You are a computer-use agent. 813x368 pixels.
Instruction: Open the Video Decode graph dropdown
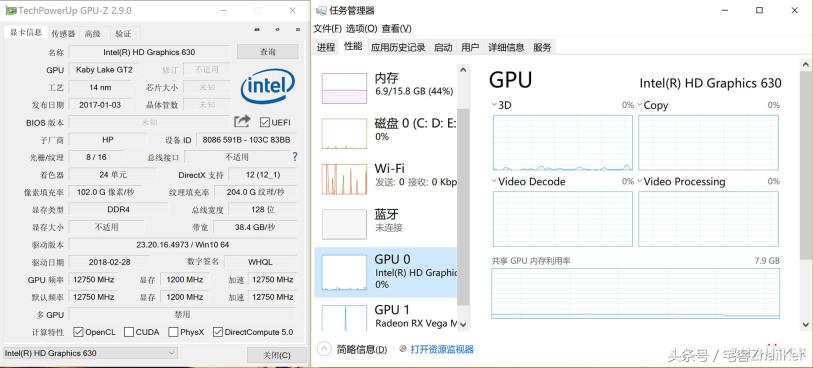(494, 181)
